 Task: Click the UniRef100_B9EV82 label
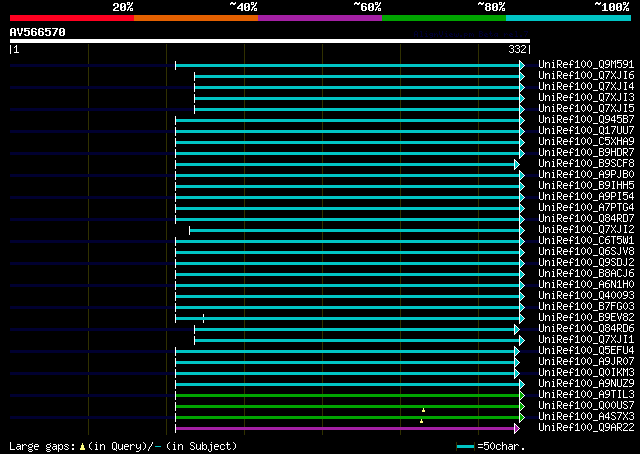point(586,317)
